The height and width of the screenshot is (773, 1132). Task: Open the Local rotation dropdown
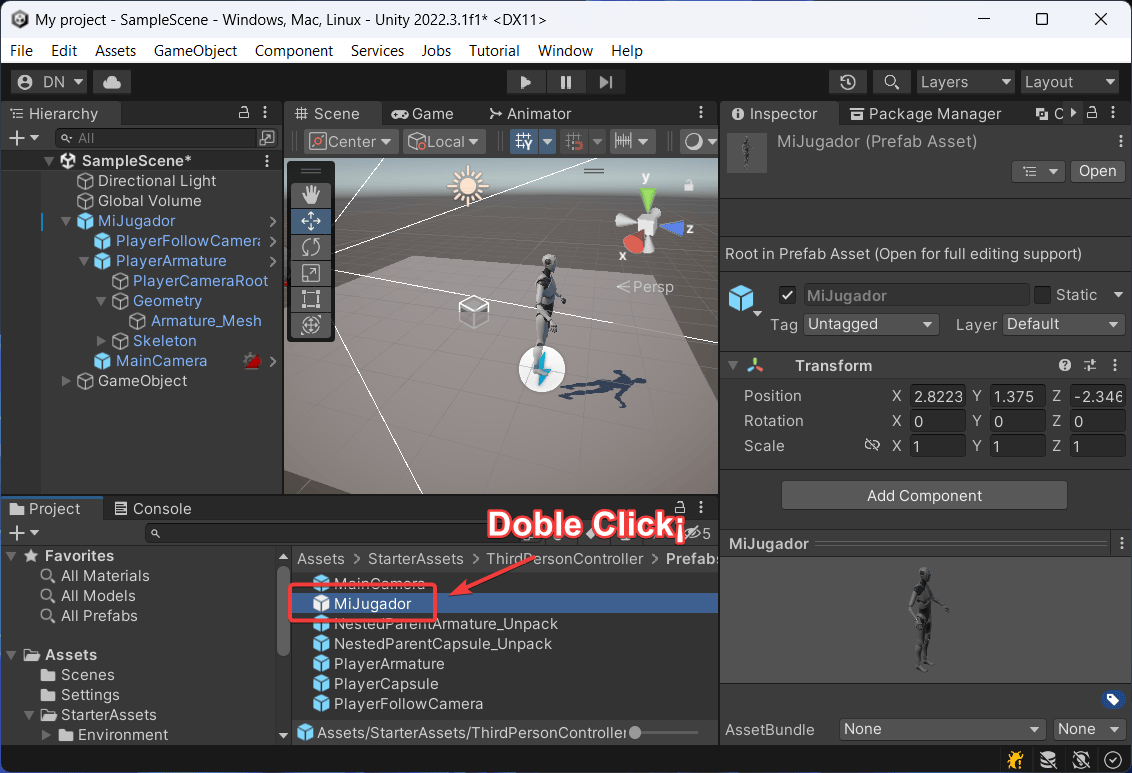tap(444, 141)
